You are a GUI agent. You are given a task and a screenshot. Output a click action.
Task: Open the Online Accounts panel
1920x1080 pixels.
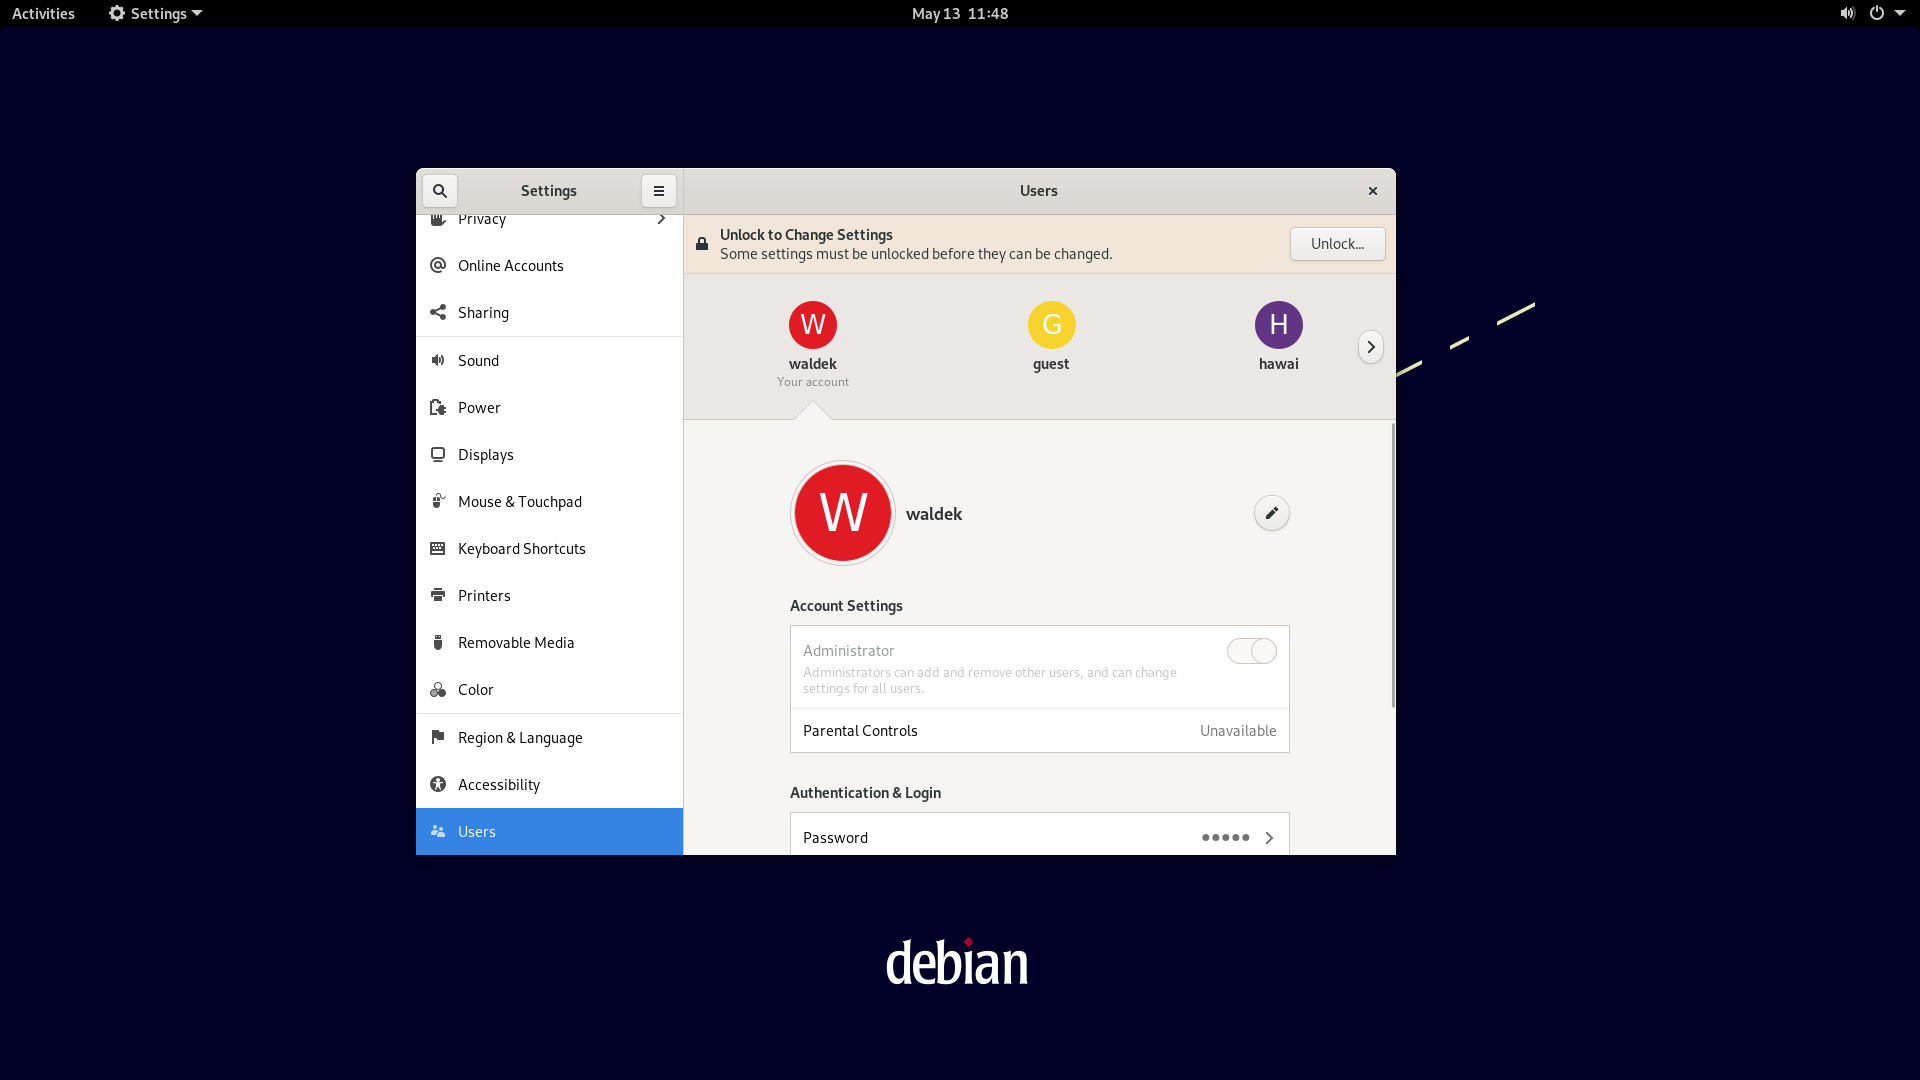(549, 265)
